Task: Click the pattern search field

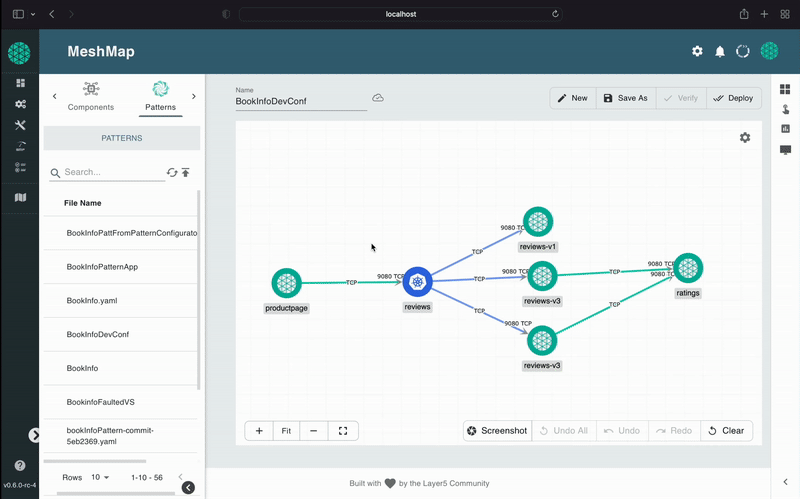Action: (112, 172)
